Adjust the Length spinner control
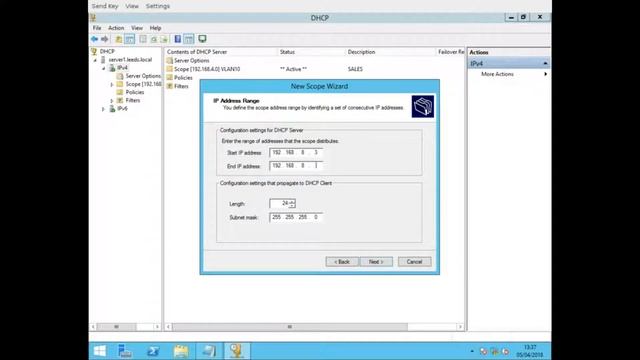 pyautogui.click(x=292, y=203)
